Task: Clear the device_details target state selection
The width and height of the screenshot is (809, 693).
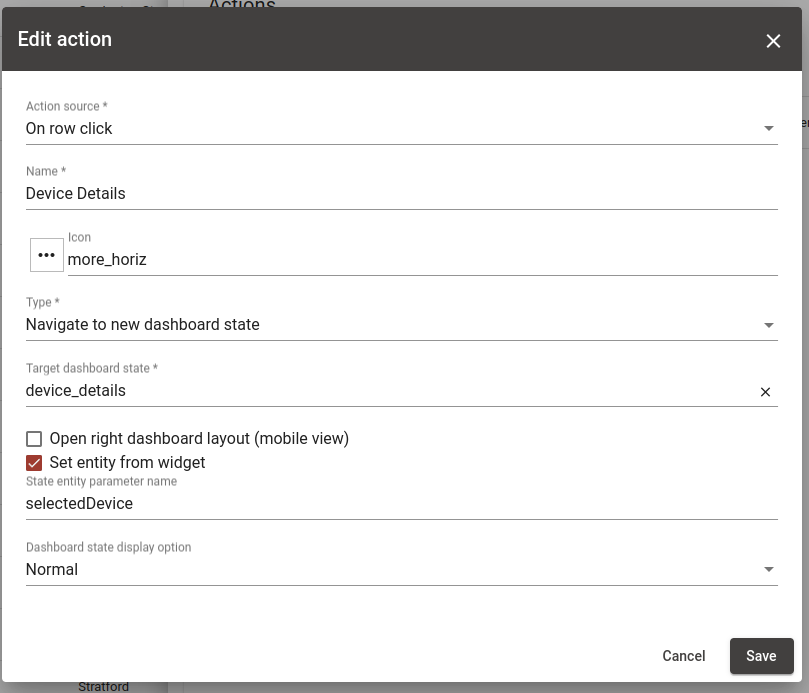Action: point(765,391)
